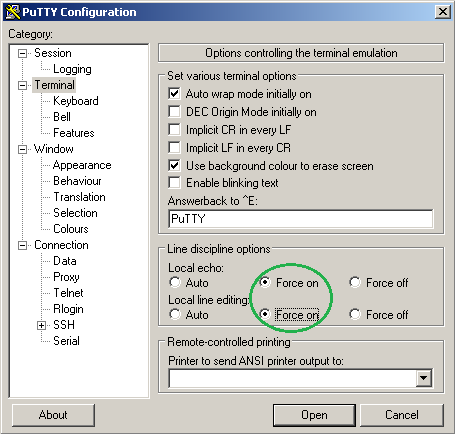The height and width of the screenshot is (434, 455).
Task: Check Implicit CR in every LF
Action: (174, 129)
